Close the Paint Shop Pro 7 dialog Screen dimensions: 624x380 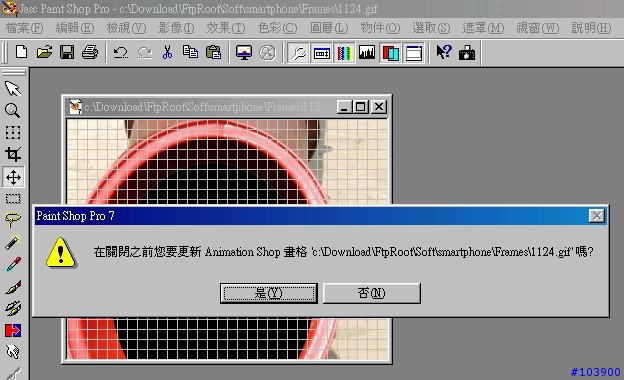click(x=597, y=216)
